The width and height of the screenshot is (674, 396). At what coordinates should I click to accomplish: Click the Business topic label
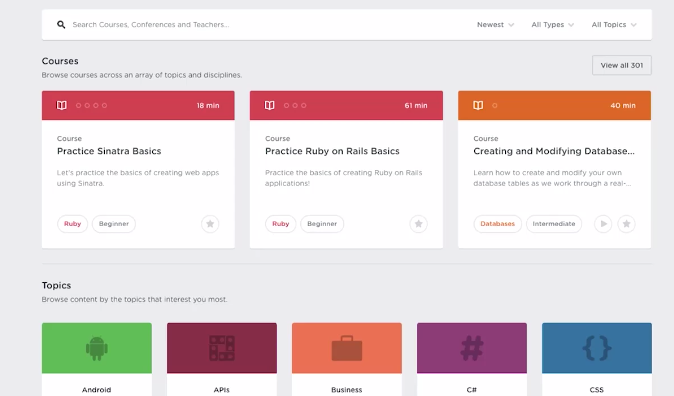[x=347, y=390]
